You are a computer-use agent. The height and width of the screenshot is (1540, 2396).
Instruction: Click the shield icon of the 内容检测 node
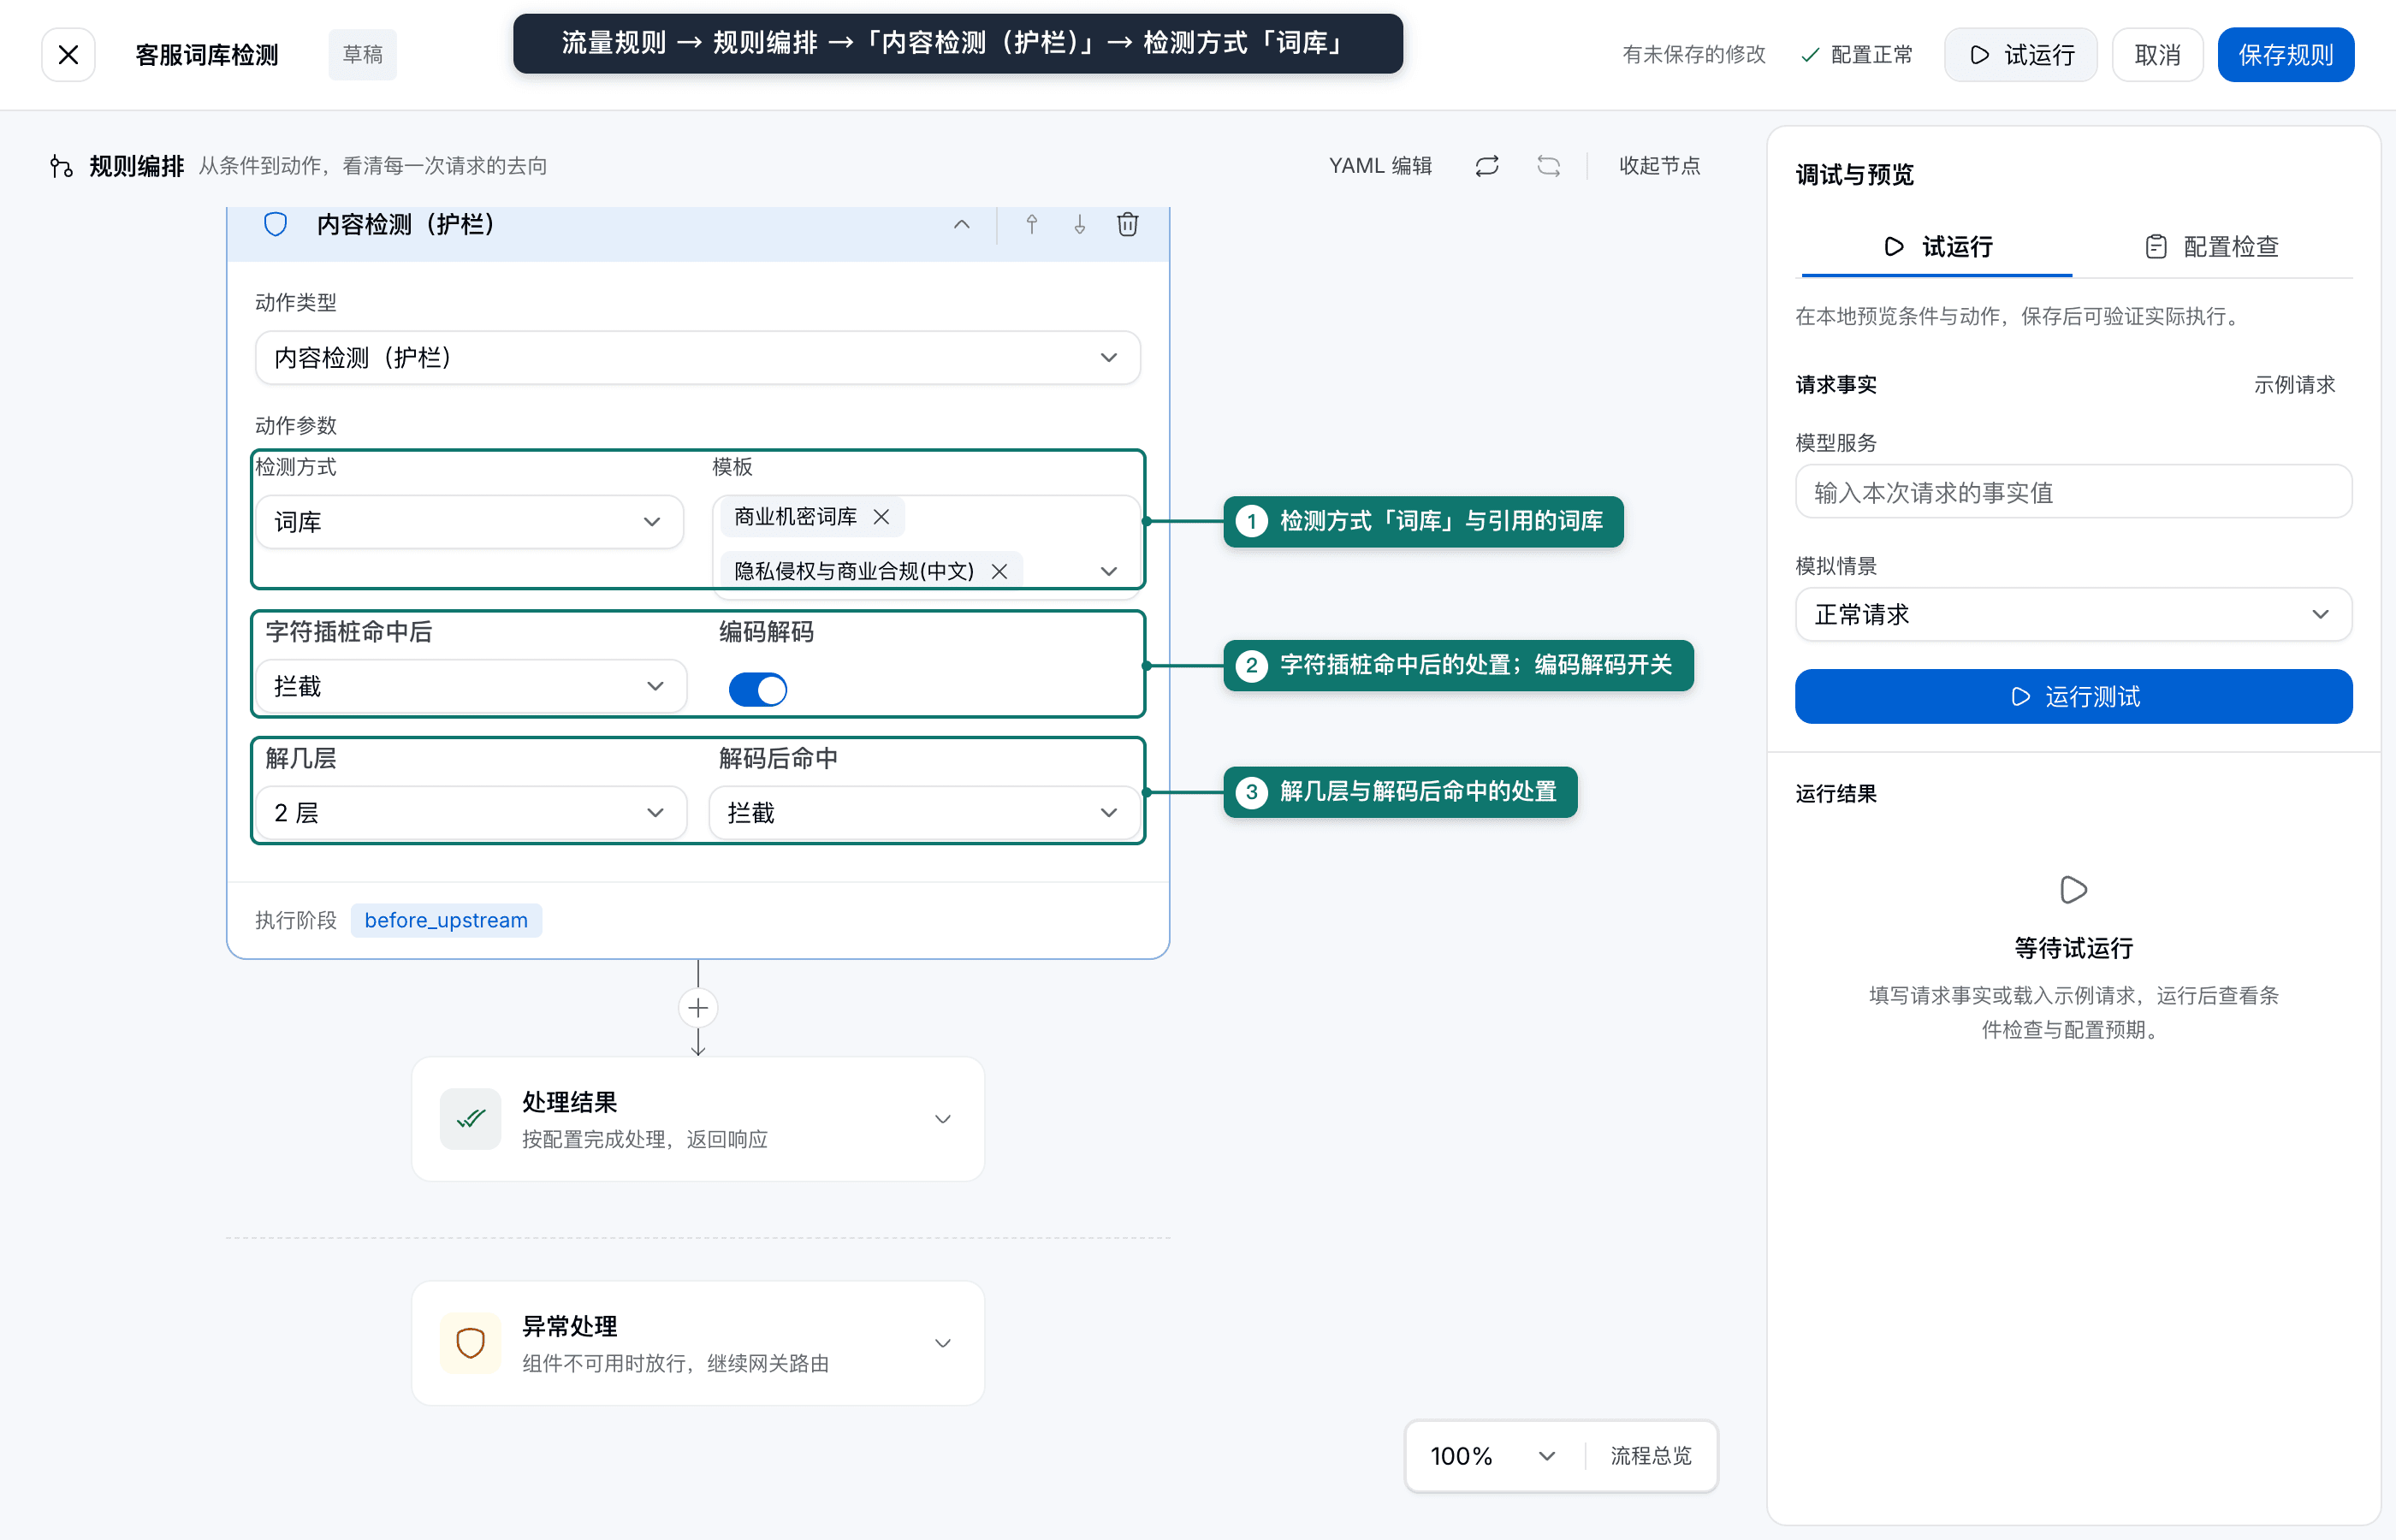(x=275, y=224)
